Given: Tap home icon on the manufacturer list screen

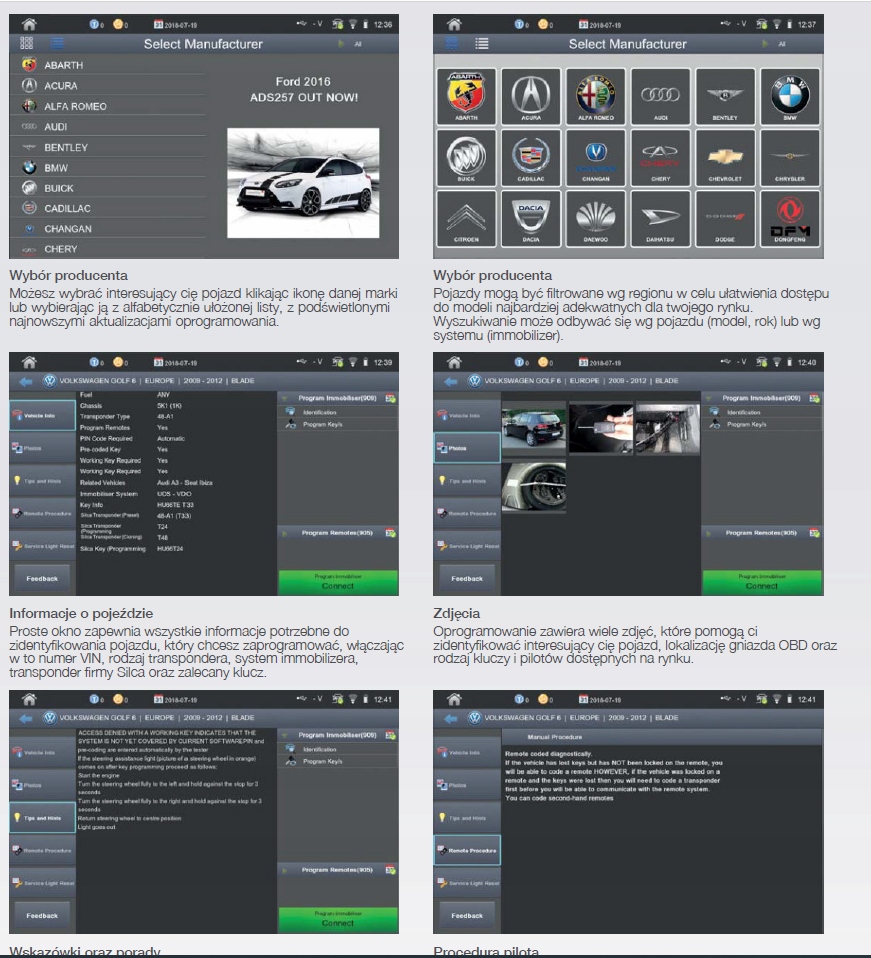Looking at the screenshot, I should click(29, 24).
